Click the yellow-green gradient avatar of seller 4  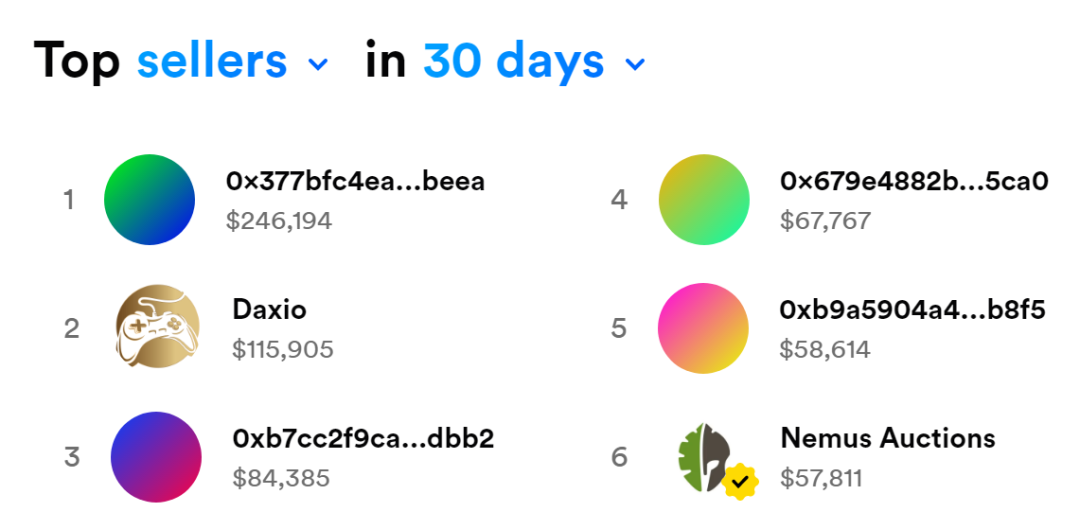click(x=704, y=199)
